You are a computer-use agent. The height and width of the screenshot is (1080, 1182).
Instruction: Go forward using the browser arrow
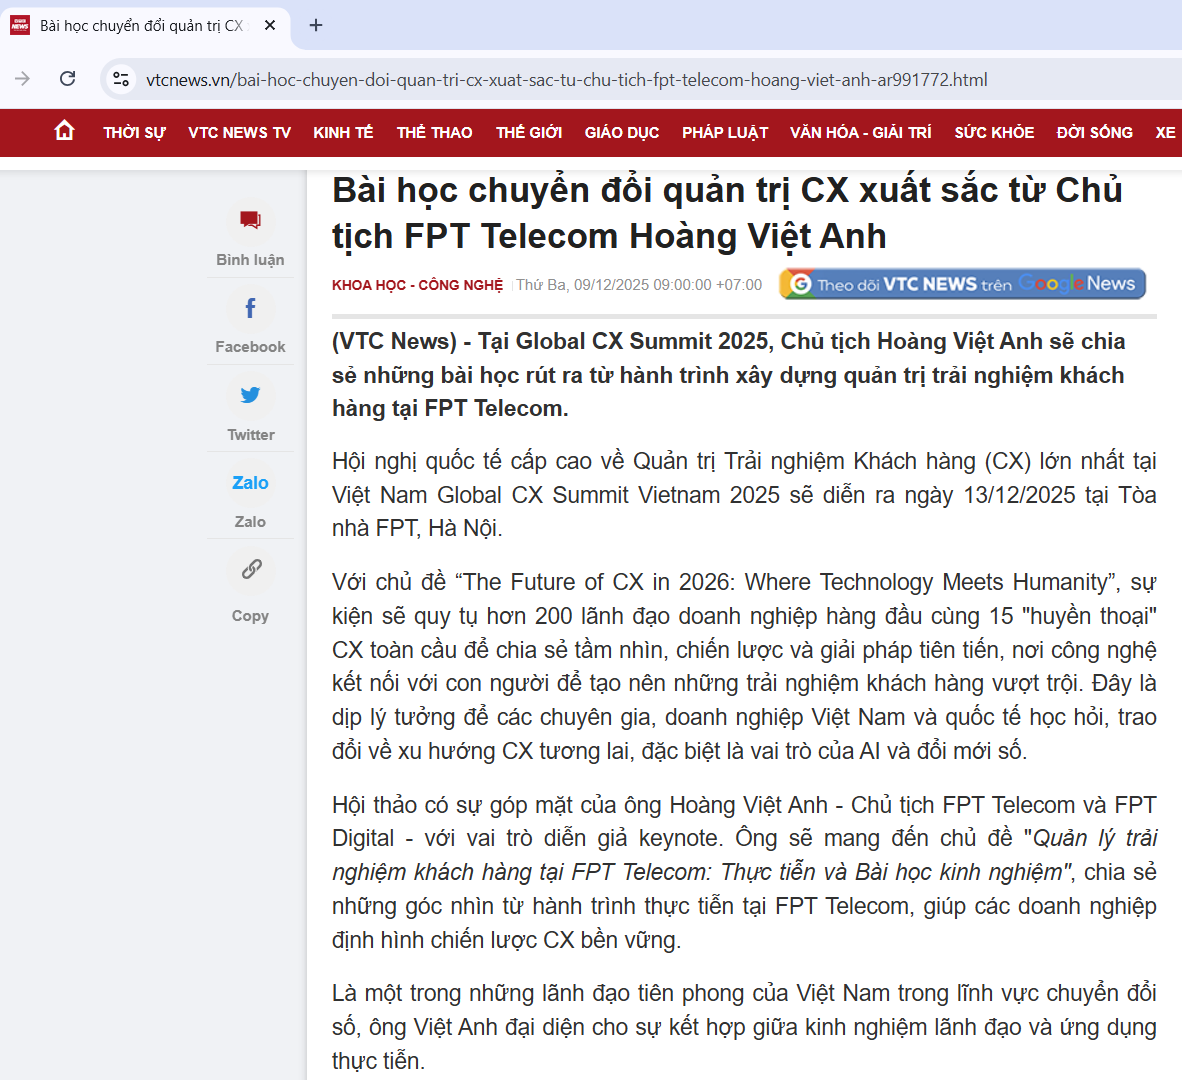(x=23, y=79)
